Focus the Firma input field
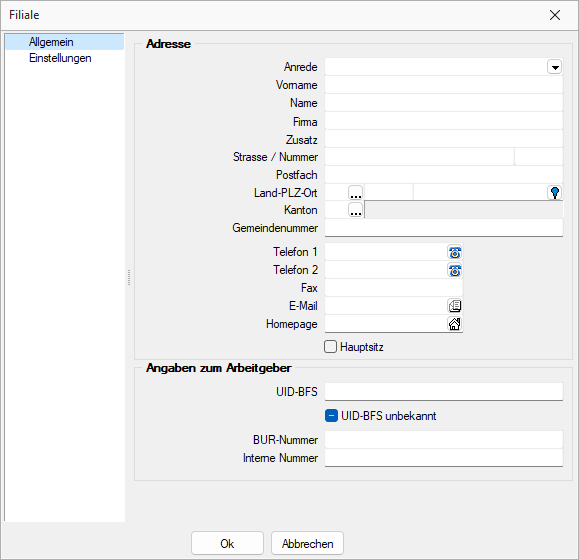Image resolution: width=579 pixels, height=560 pixels. (x=444, y=121)
